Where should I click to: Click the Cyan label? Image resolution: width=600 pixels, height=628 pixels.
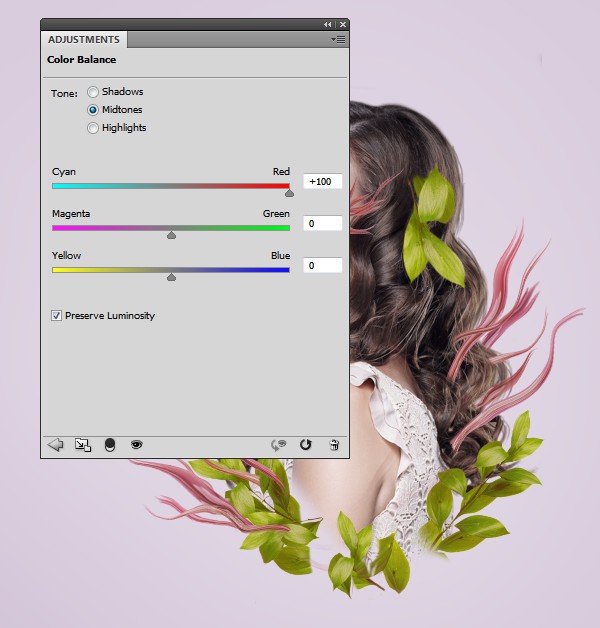coord(64,172)
